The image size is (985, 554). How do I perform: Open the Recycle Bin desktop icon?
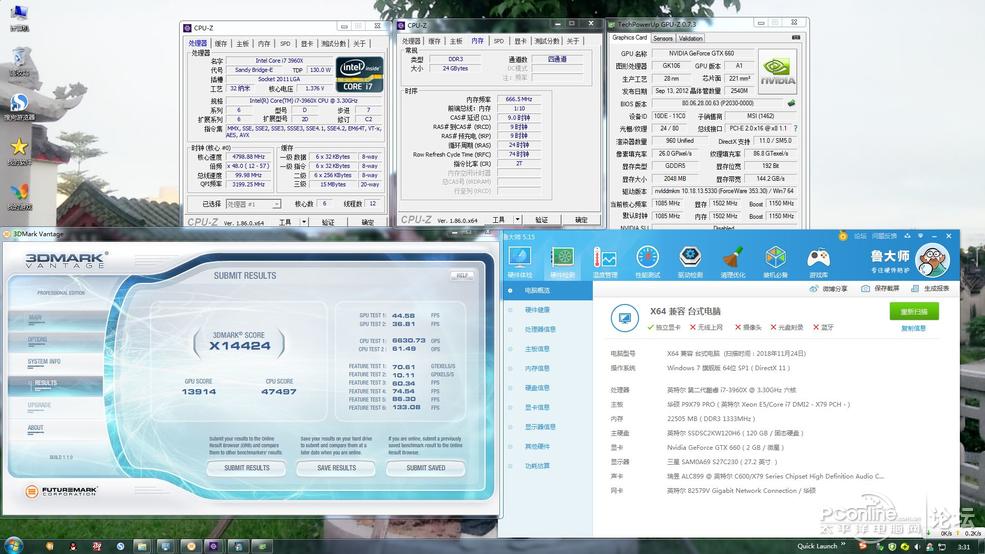pyautogui.click(x=19, y=61)
